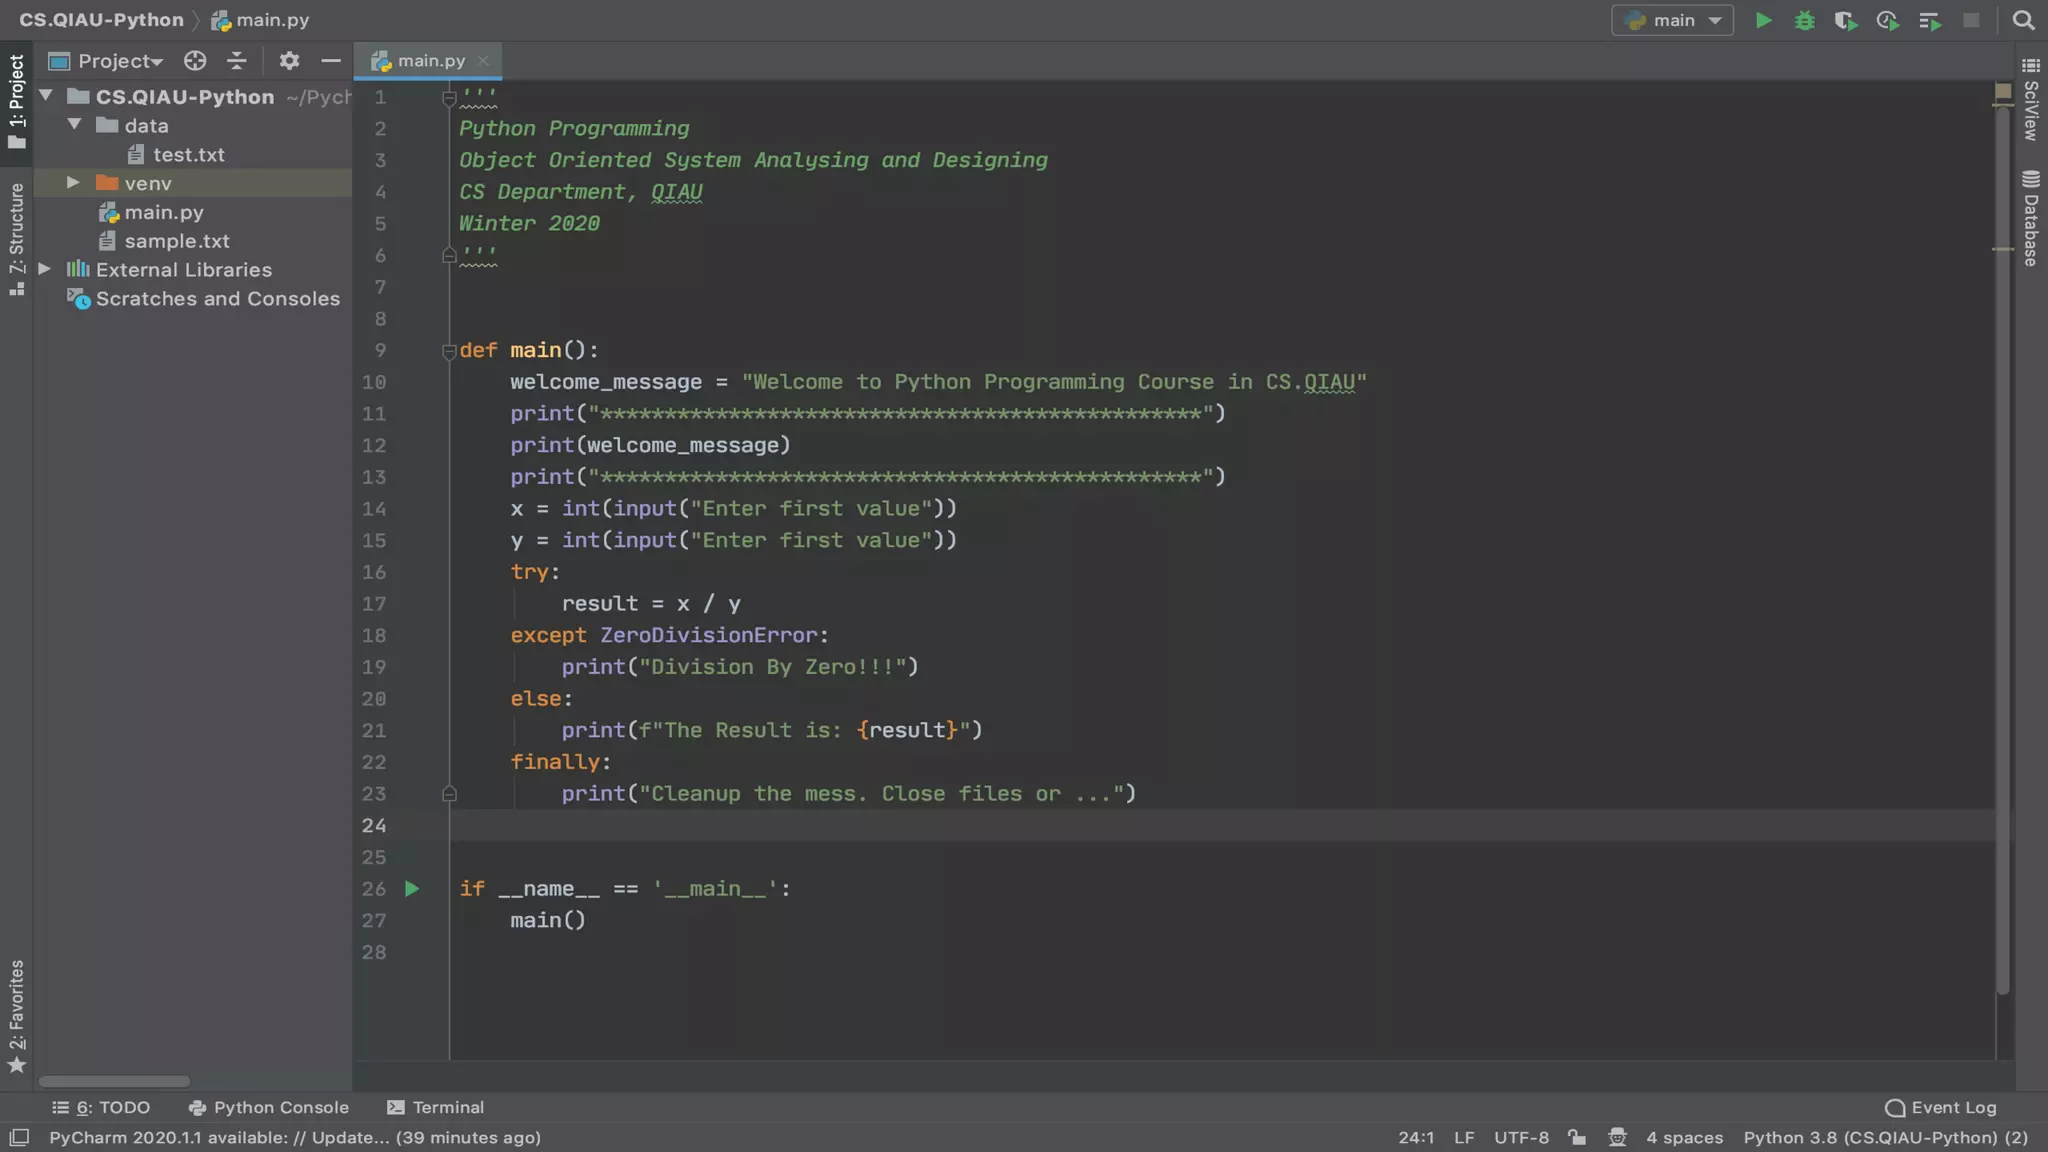
Task: Collapse all in project panel
Action: tap(236, 61)
